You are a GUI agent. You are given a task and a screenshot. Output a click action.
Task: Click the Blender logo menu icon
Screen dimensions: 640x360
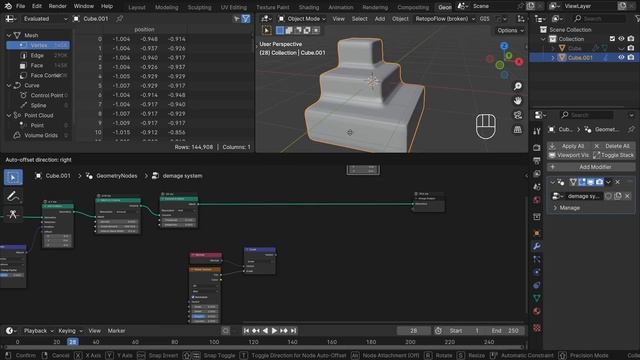pos(8,6)
